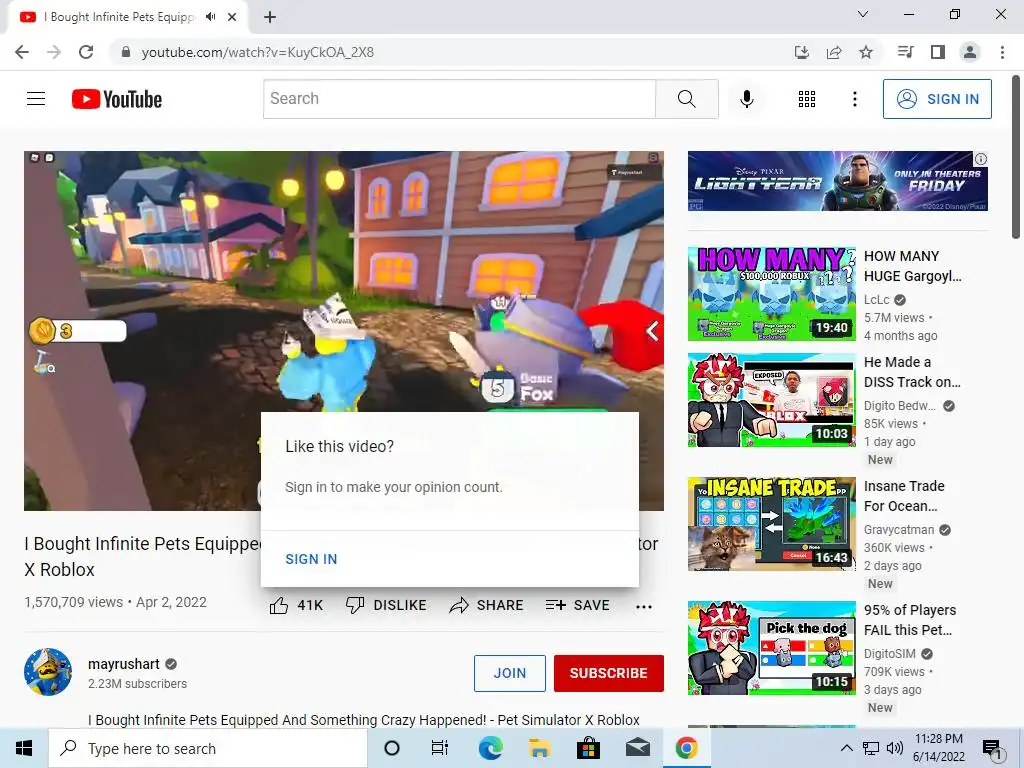The image size is (1024, 768).
Task: Mute the tab via the speaker icon
Action: (x=210, y=17)
